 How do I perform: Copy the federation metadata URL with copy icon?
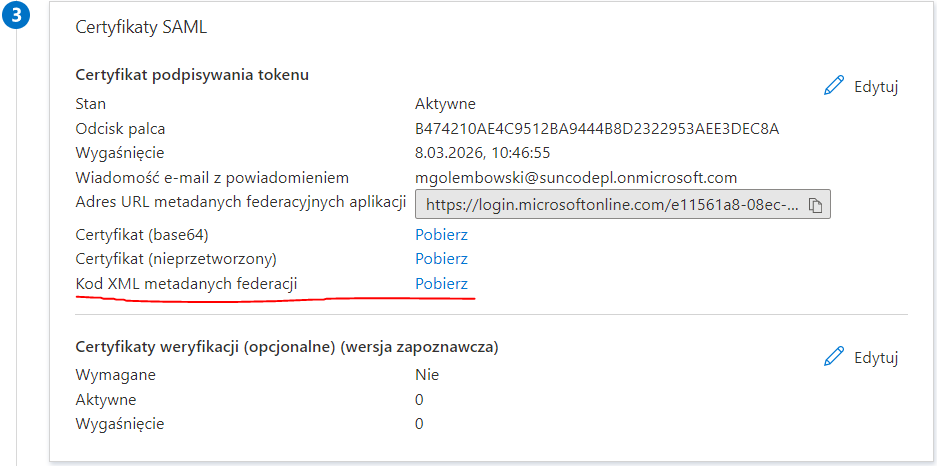pyautogui.click(x=816, y=206)
